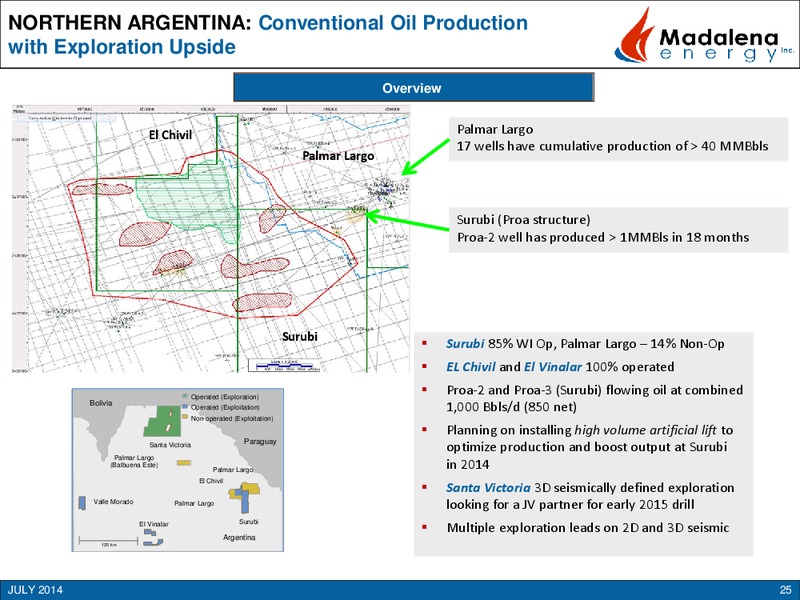This screenshot has width=800, height=600.
Task: Click 'El Vinalar' label on locator map
Action: (x=154, y=524)
